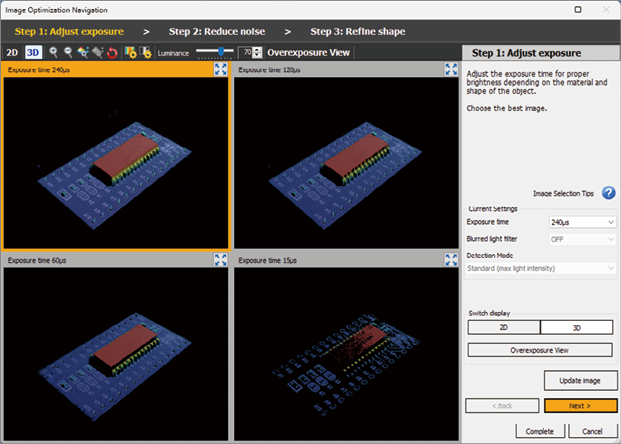Click the zoom out magnifier icon

coord(67,52)
